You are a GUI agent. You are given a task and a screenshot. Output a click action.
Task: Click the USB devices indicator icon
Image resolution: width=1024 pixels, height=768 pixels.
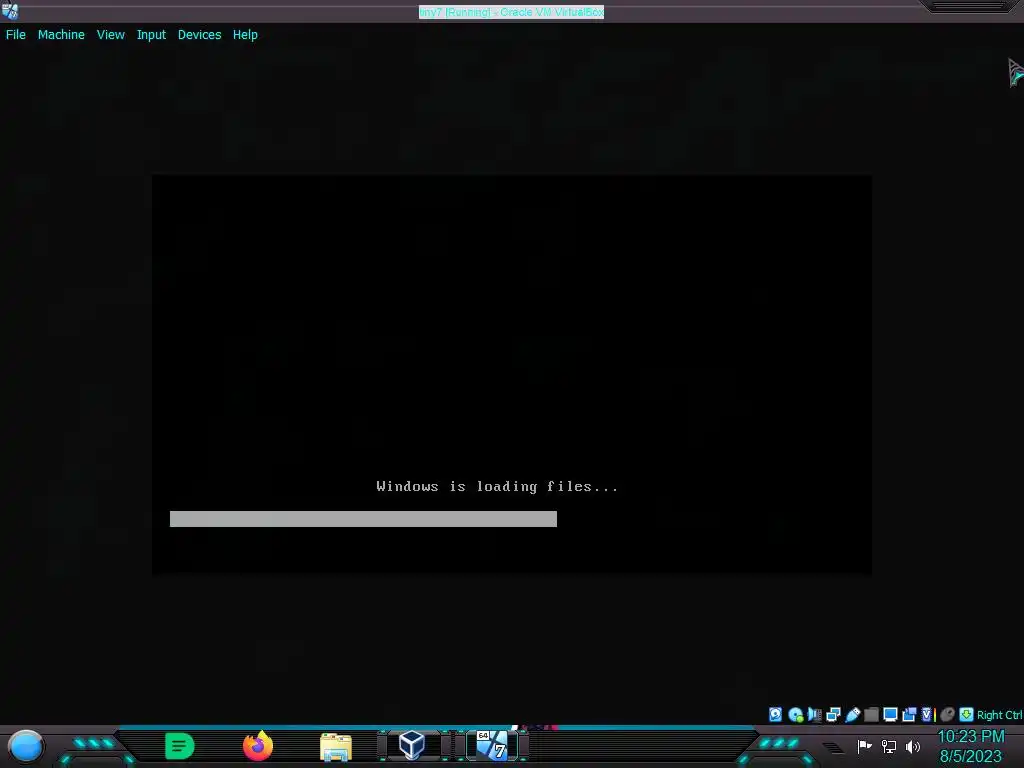tap(852, 714)
